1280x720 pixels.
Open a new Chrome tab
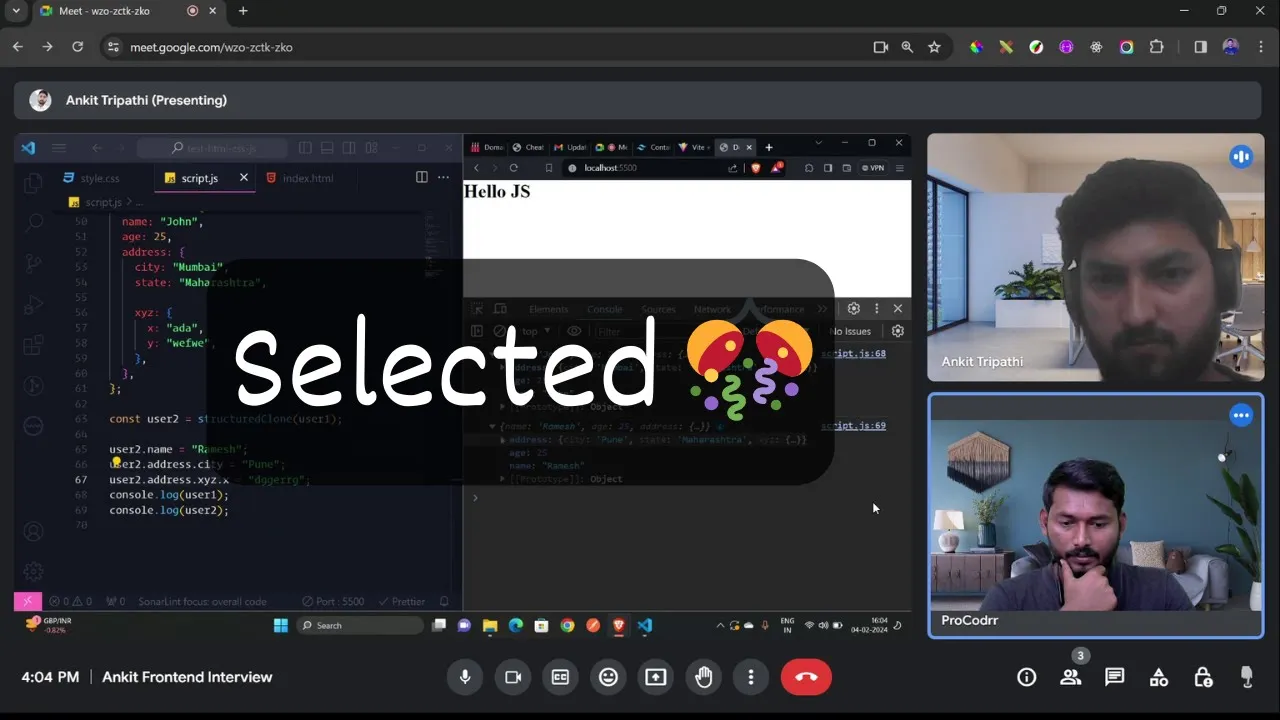click(243, 11)
